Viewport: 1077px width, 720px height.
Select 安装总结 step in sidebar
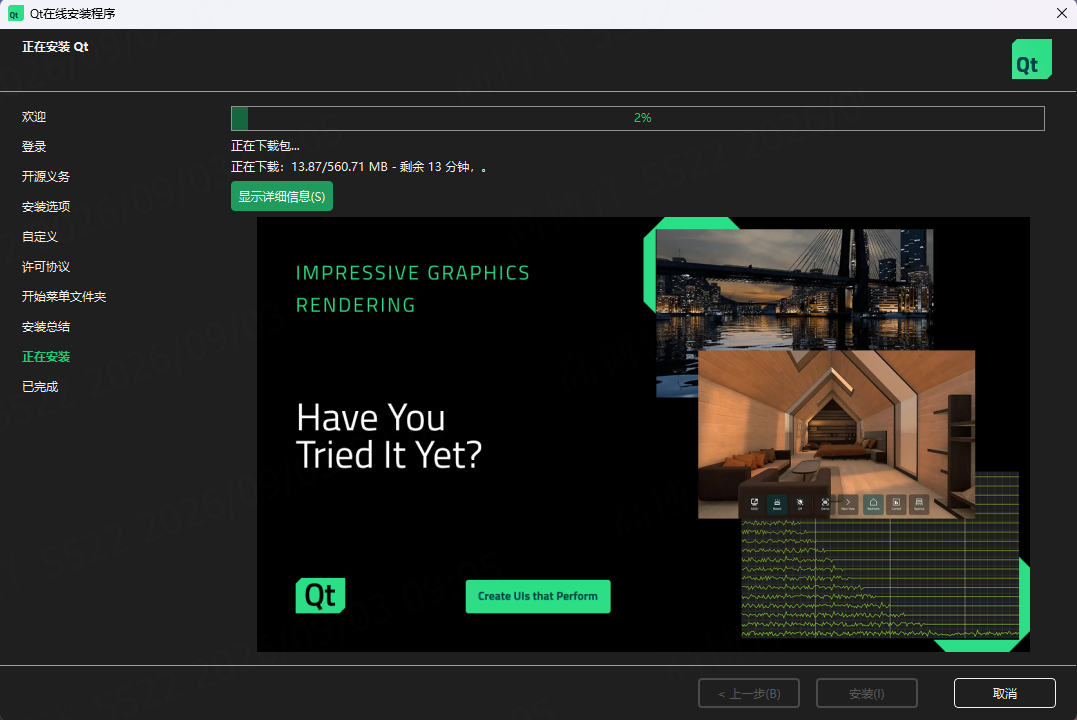pyautogui.click(x=45, y=326)
